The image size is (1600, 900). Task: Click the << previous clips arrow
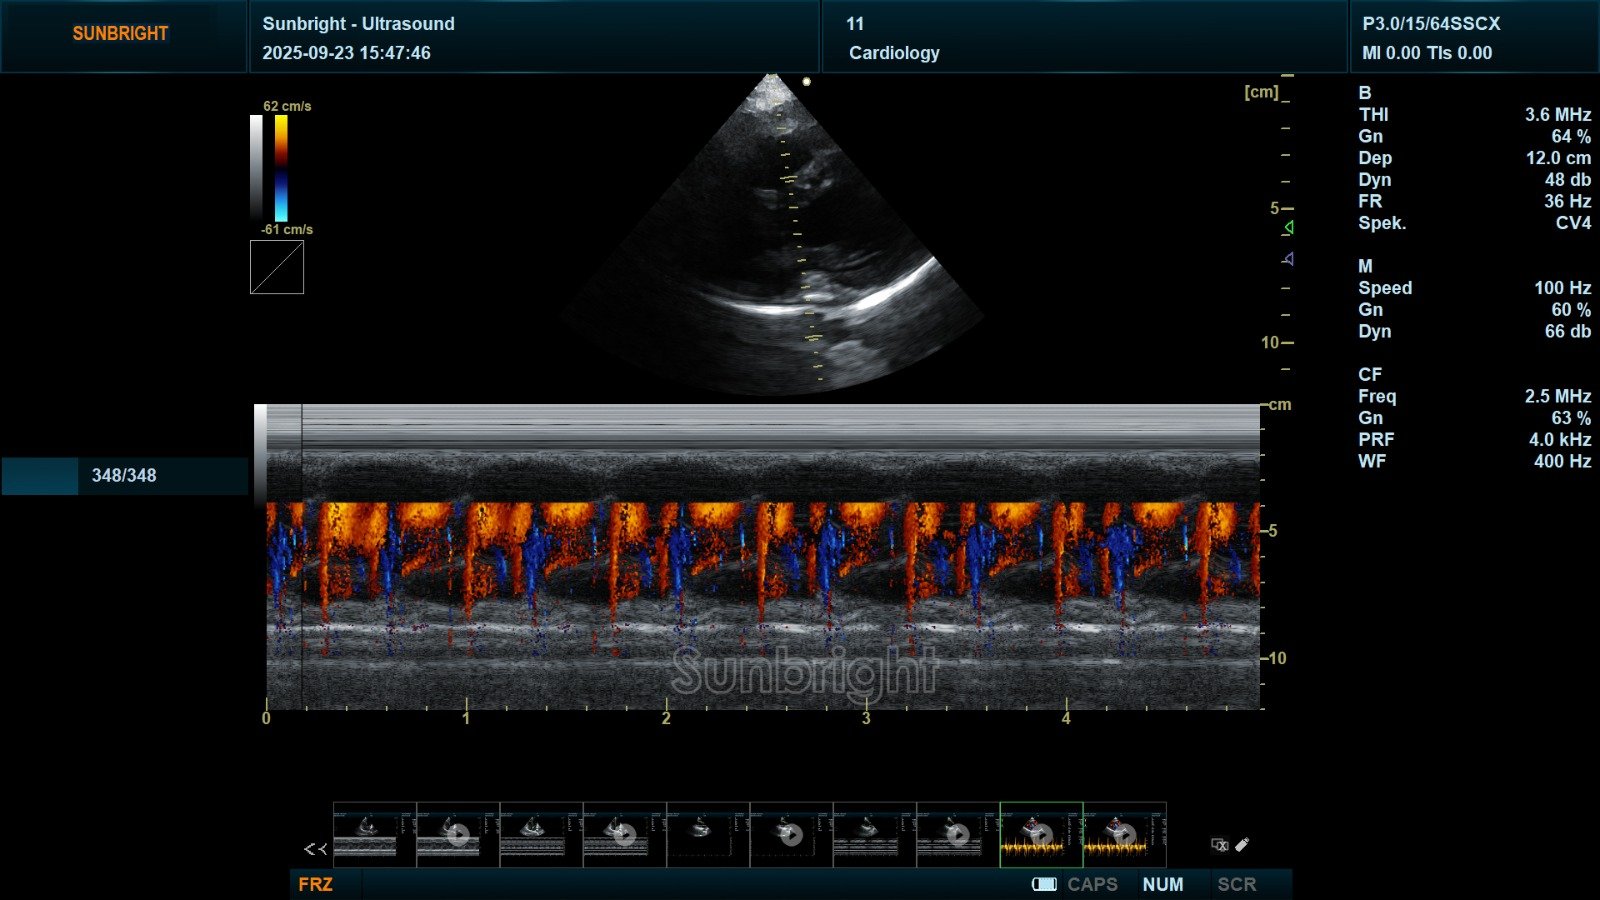315,849
